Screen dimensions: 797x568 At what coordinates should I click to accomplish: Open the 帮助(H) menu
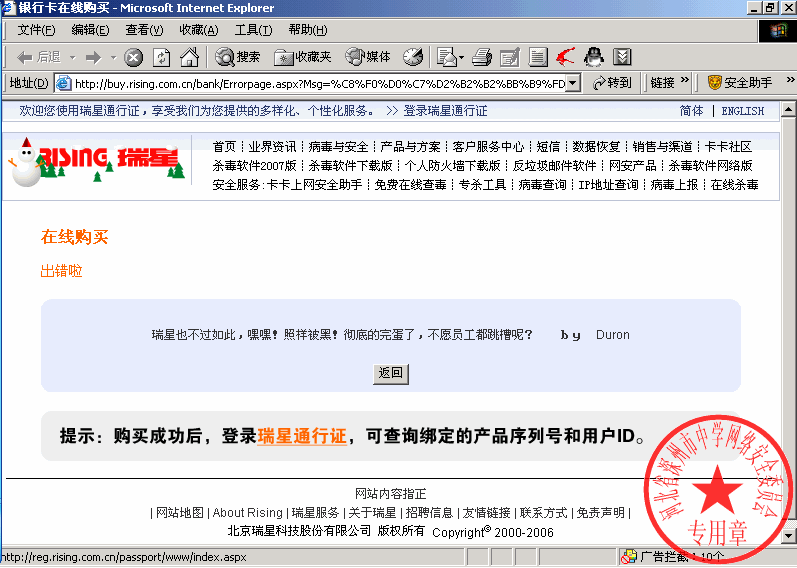click(308, 30)
